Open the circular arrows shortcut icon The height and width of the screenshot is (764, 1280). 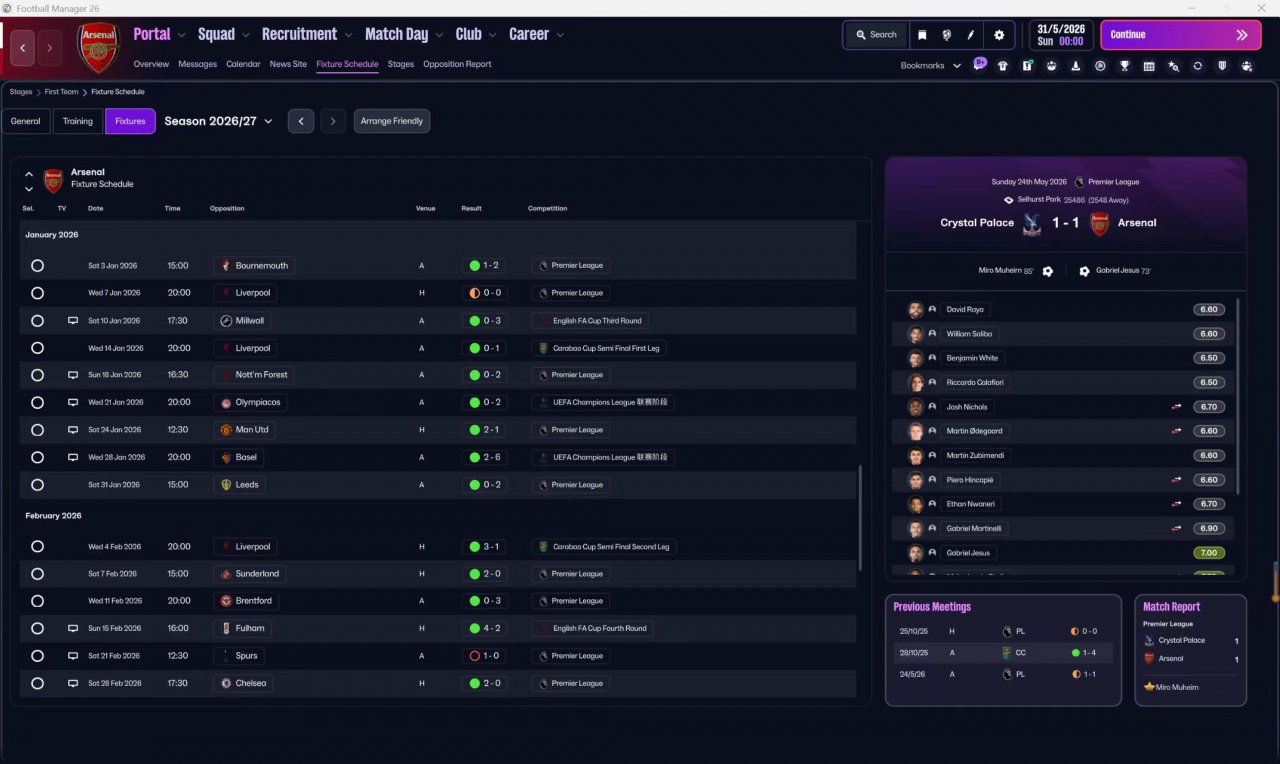[x=1197, y=66]
